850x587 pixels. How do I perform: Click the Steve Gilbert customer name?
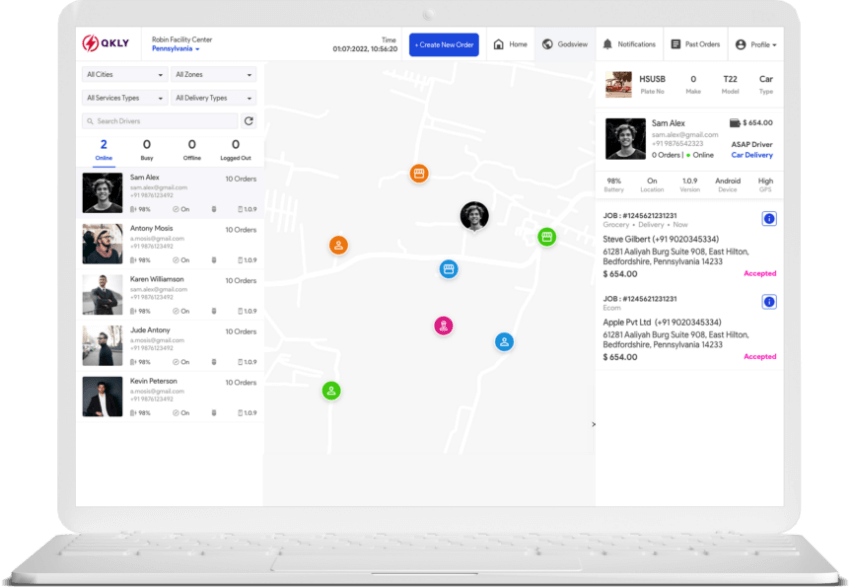pyautogui.click(x=626, y=239)
